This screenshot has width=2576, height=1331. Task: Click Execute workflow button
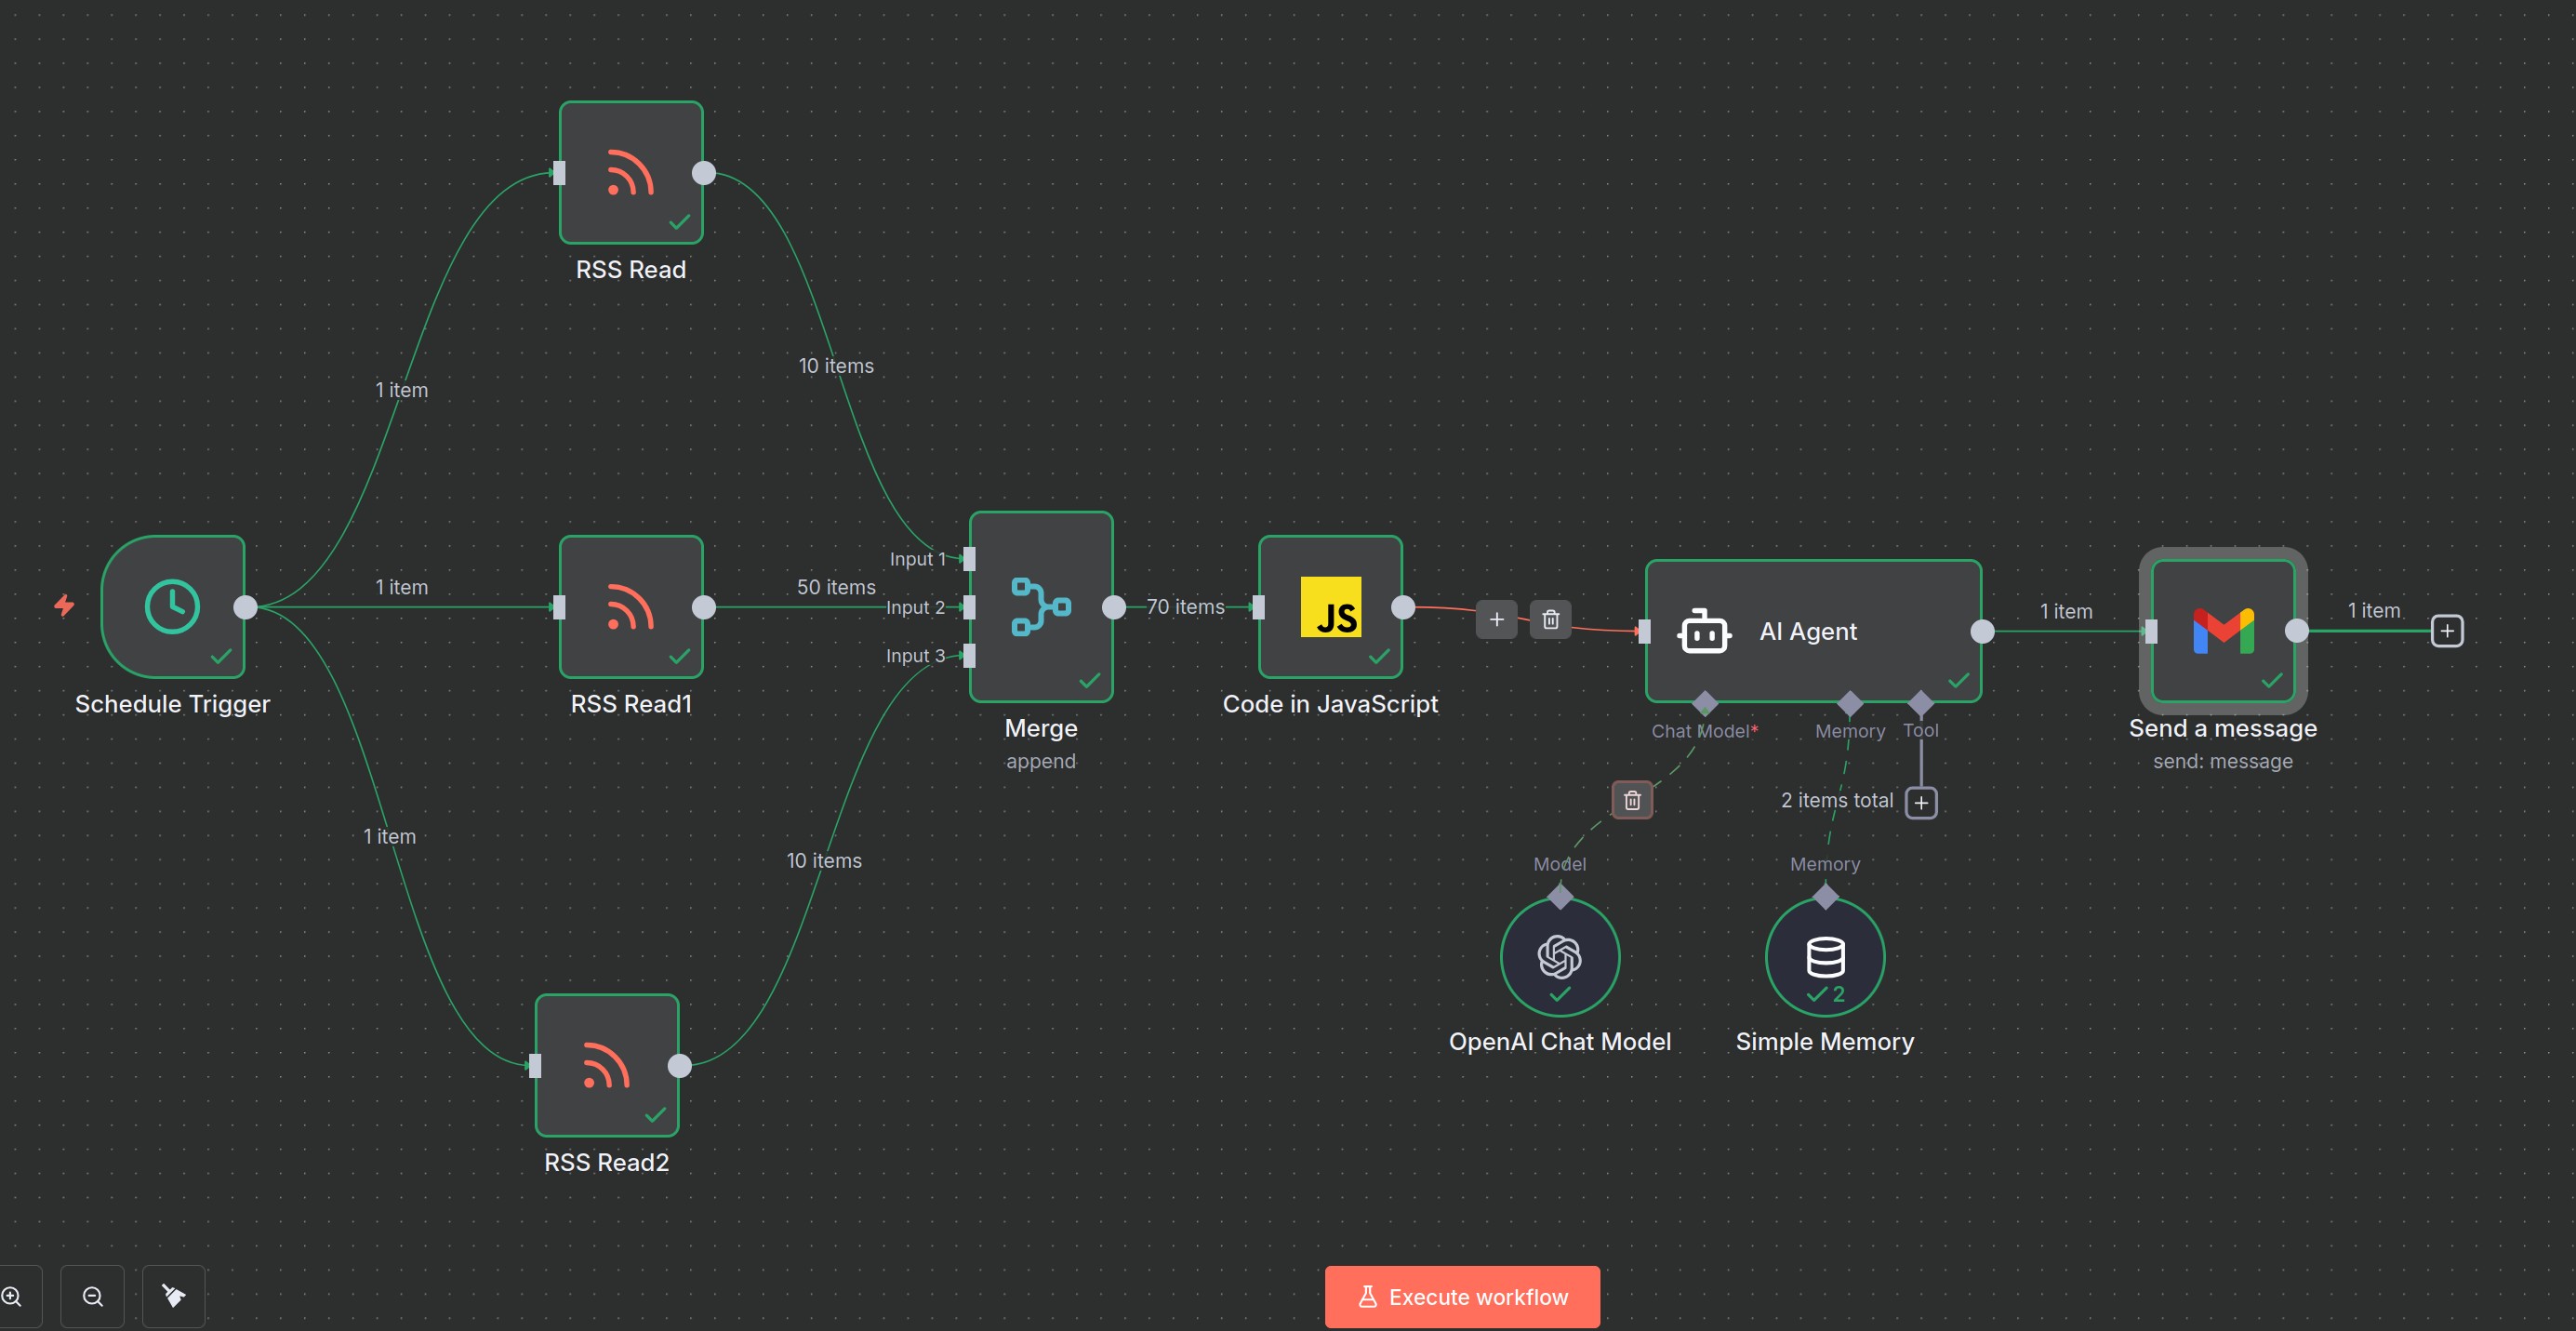(x=1462, y=1297)
